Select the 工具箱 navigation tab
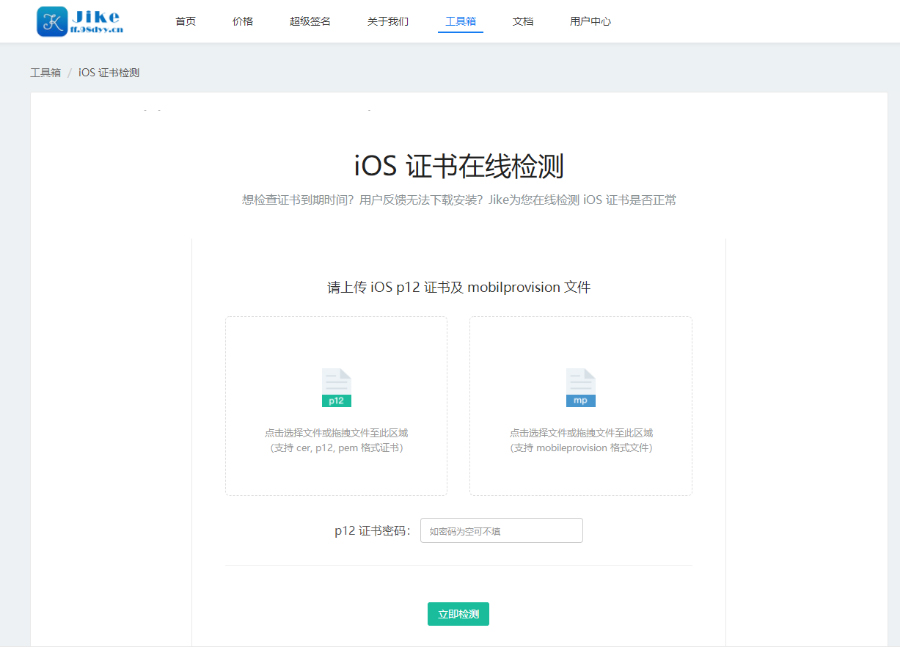The height and width of the screenshot is (647, 900). tap(460, 22)
